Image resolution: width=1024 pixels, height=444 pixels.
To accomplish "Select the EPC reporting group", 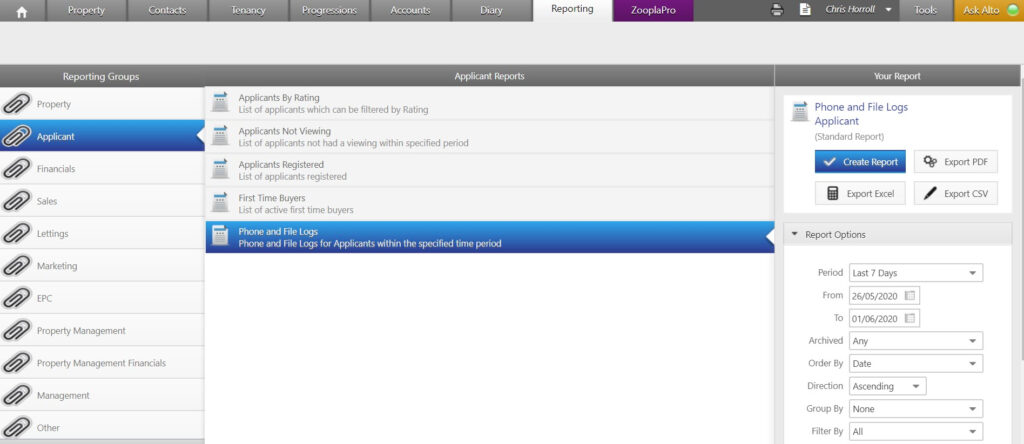I will (102, 298).
